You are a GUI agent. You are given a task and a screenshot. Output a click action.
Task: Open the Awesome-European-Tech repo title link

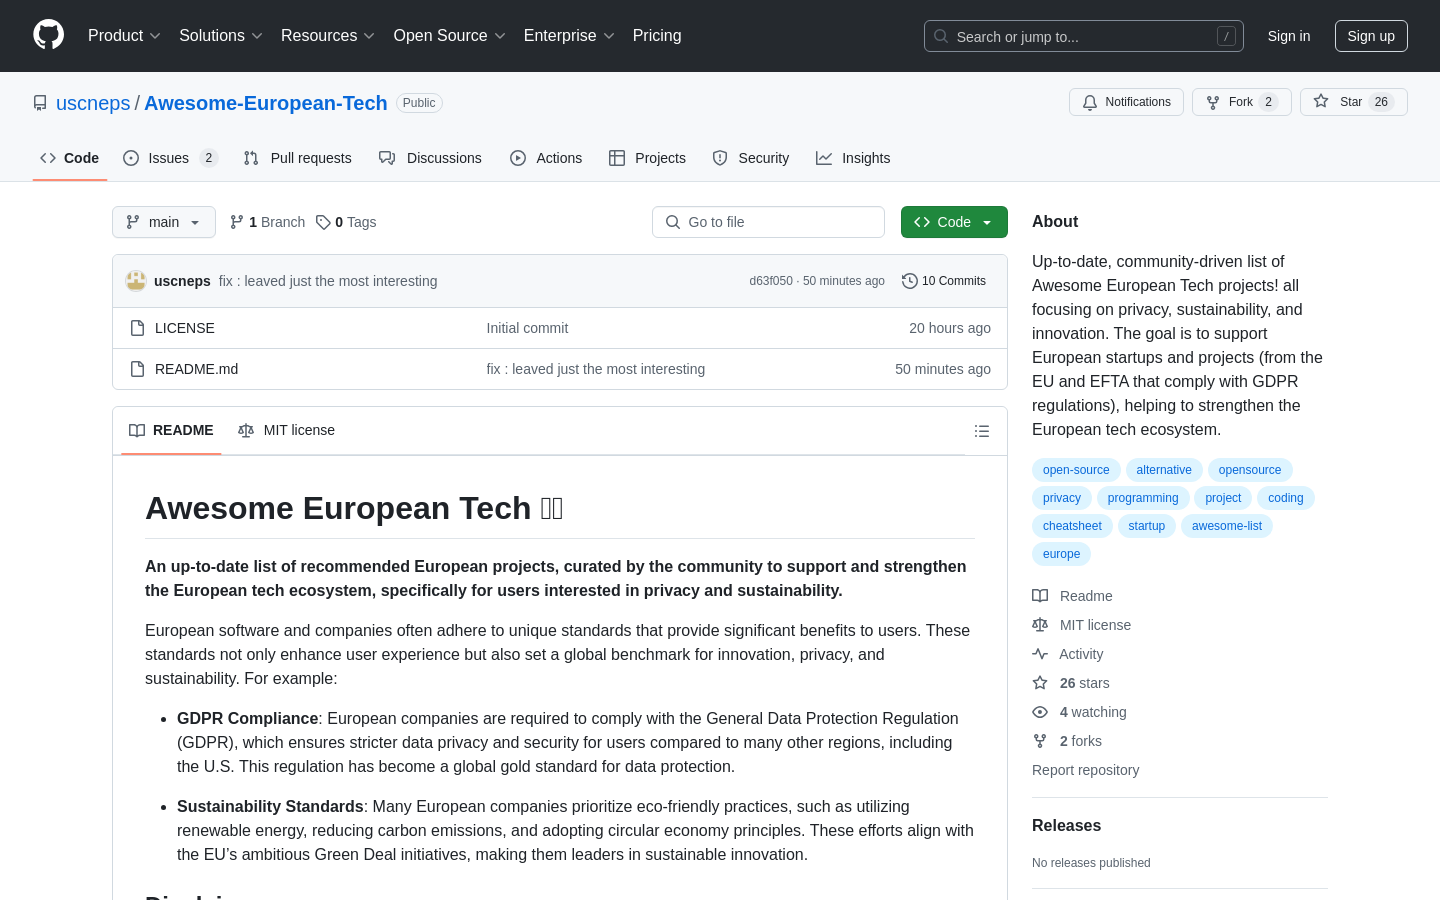coord(266,103)
